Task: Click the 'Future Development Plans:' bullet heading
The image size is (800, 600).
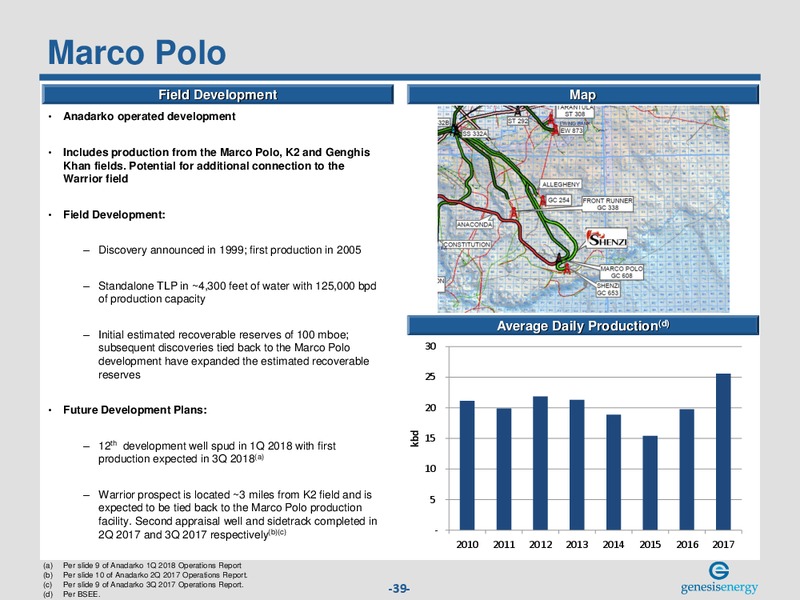Action: pos(135,410)
